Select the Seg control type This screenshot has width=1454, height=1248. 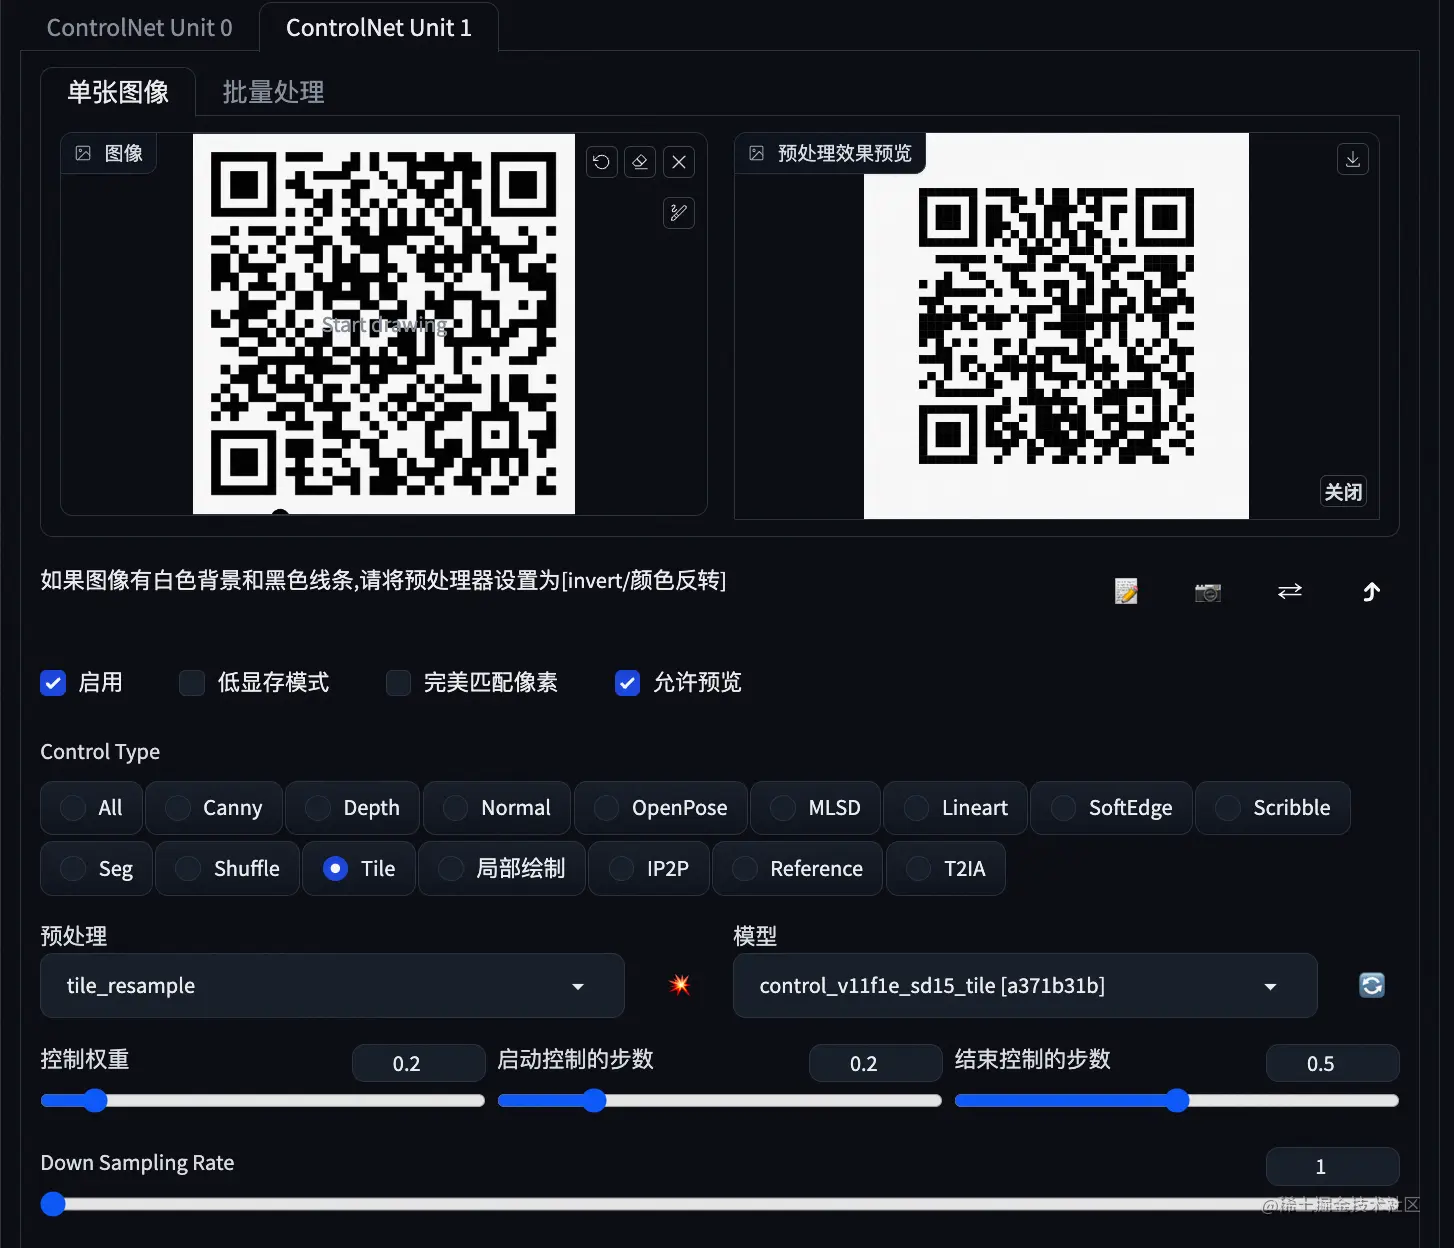97,869
